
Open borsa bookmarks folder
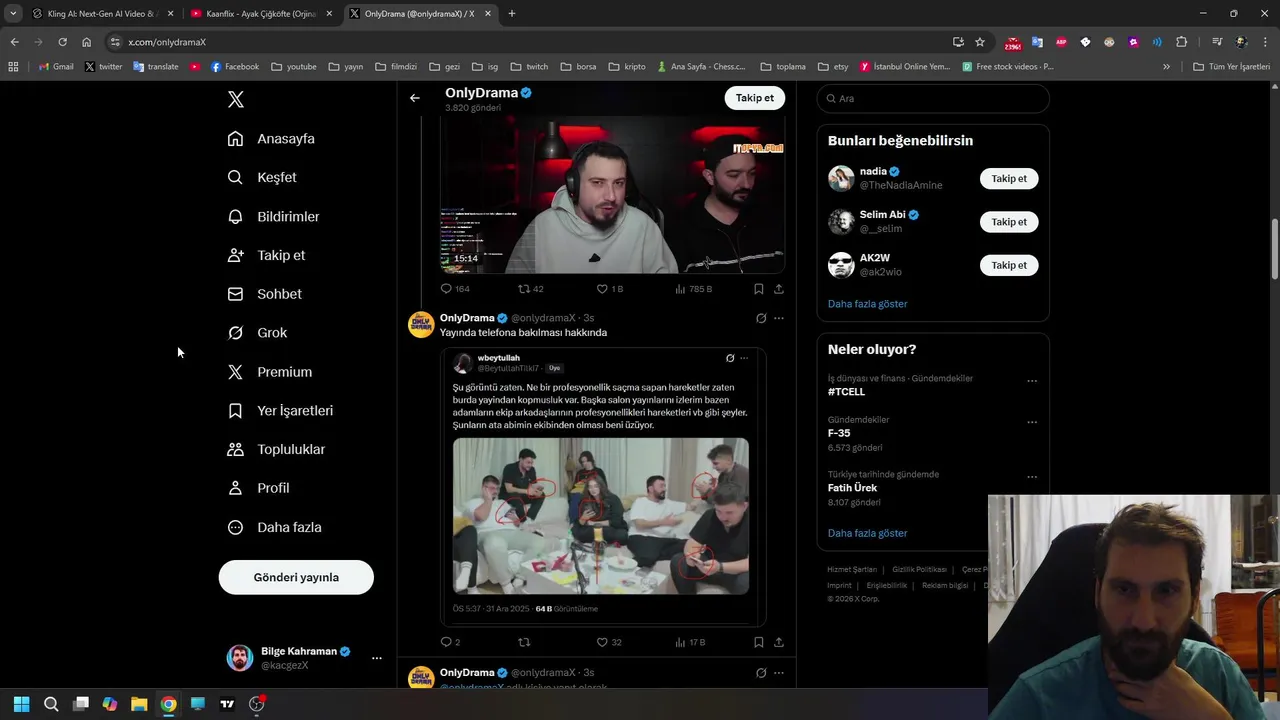click(579, 67)
